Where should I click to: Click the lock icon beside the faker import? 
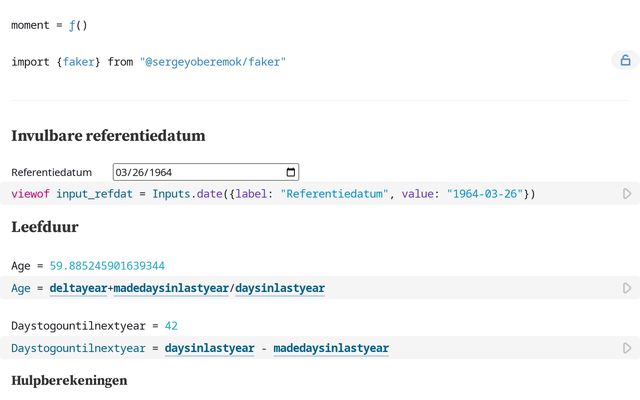[x=625, y=61]
